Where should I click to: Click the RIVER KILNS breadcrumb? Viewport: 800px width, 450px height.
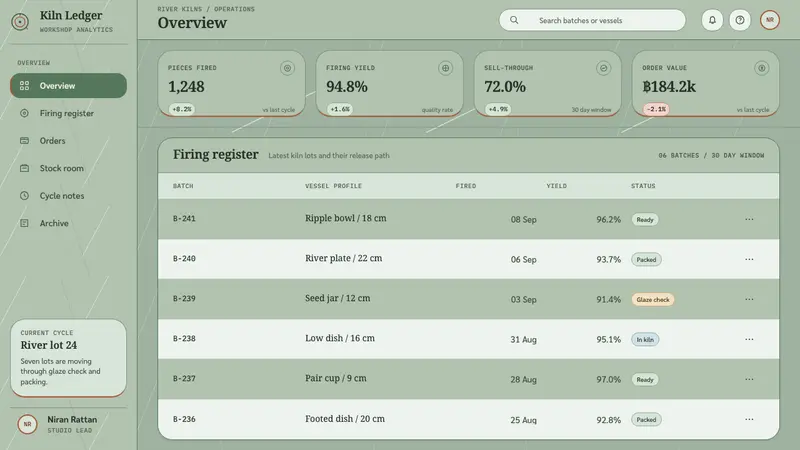tap(180, 9)
